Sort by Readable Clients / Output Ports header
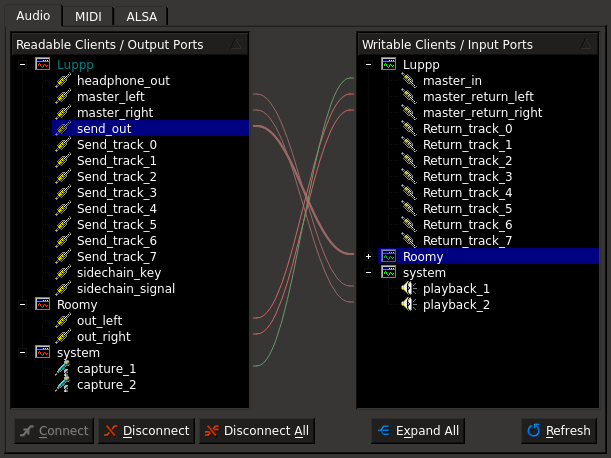Image resolution: width=611 pixels, height=458 pixels. click(130, 44)
